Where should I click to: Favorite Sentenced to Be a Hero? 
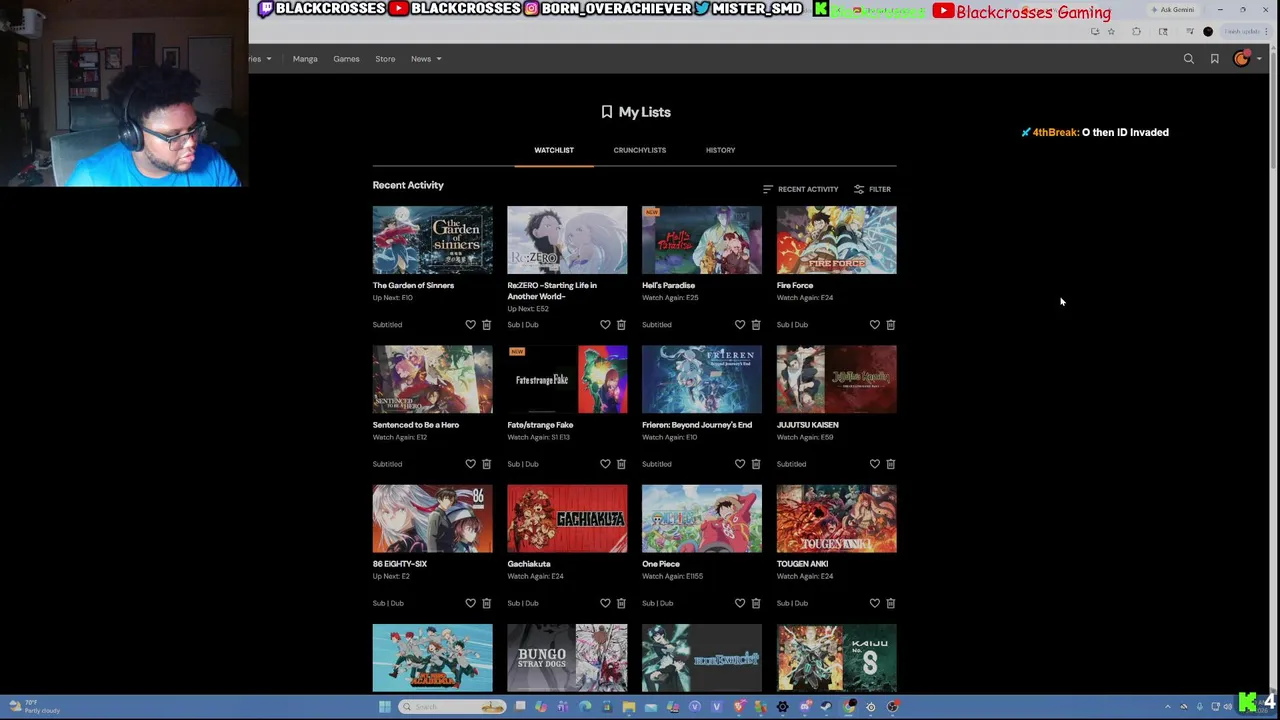pyautogui.click(x=471, y=464)
